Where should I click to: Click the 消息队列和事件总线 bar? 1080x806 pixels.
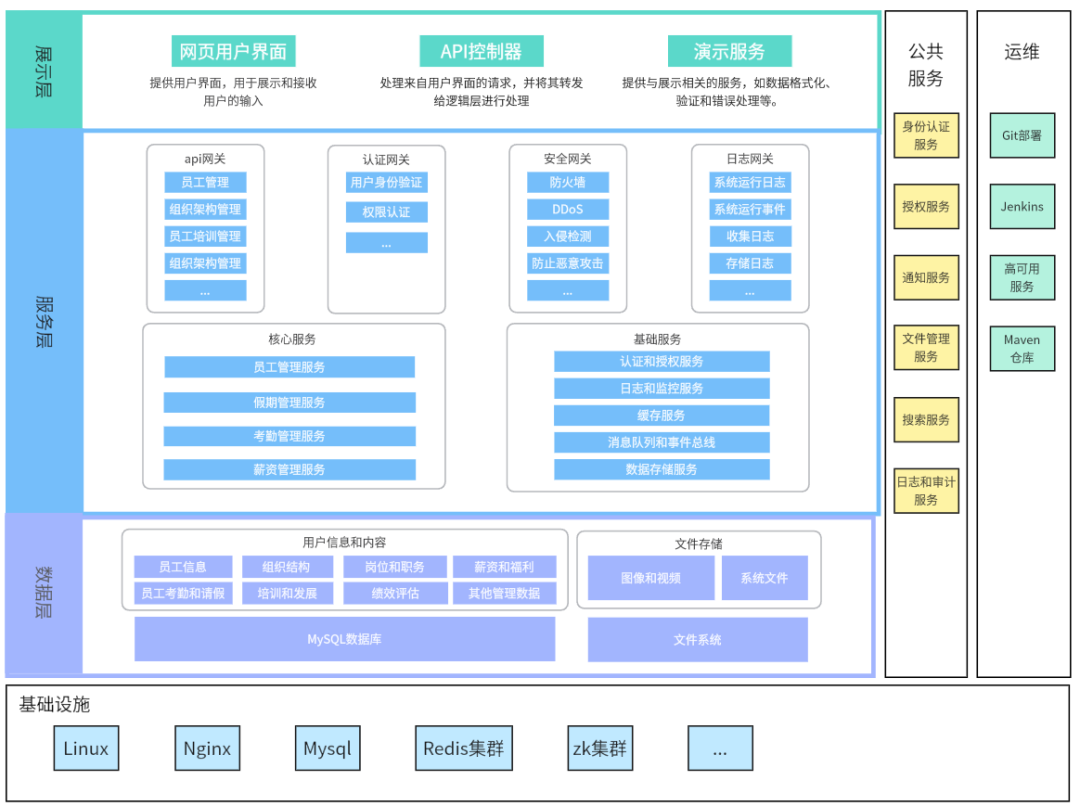(661, 442)
